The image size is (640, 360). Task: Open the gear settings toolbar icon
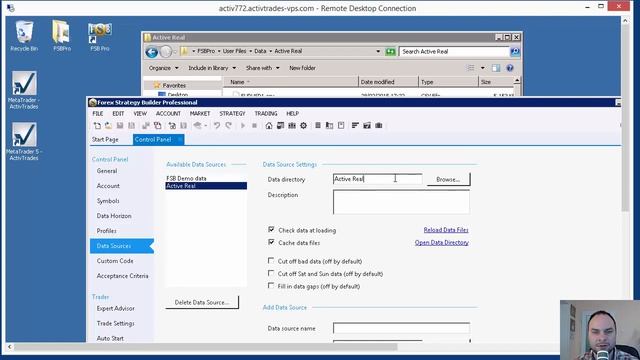tap(303, 126)
